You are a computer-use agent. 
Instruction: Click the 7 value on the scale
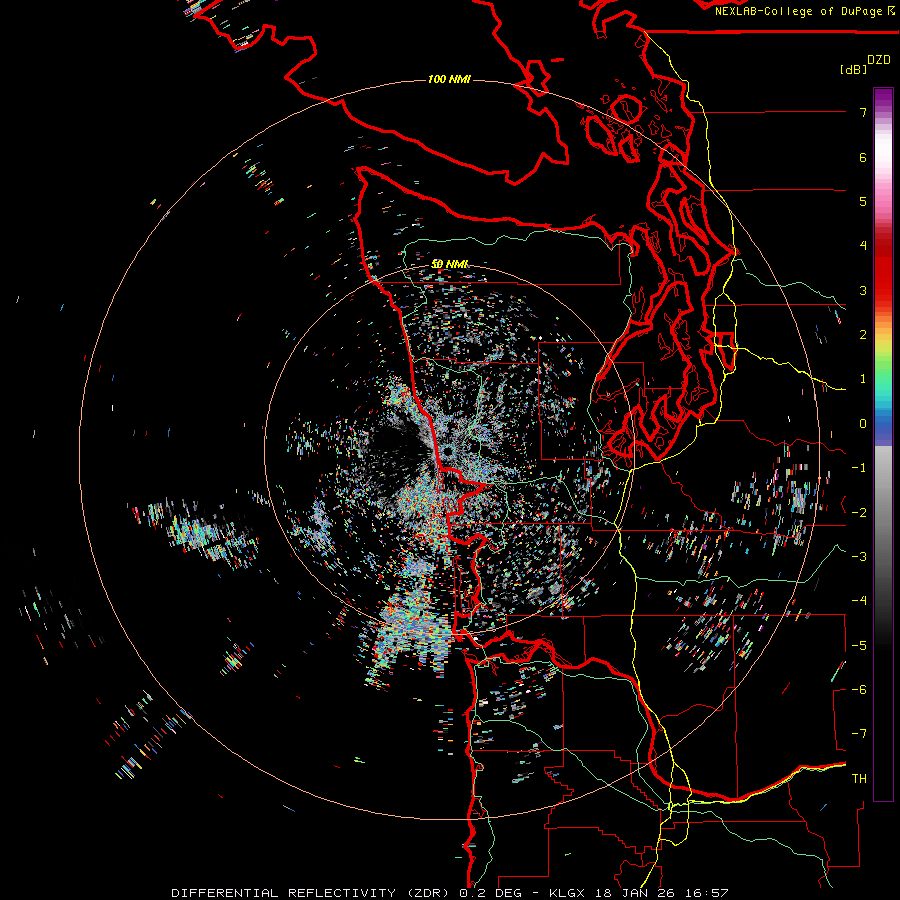click(x=863, y=112)
